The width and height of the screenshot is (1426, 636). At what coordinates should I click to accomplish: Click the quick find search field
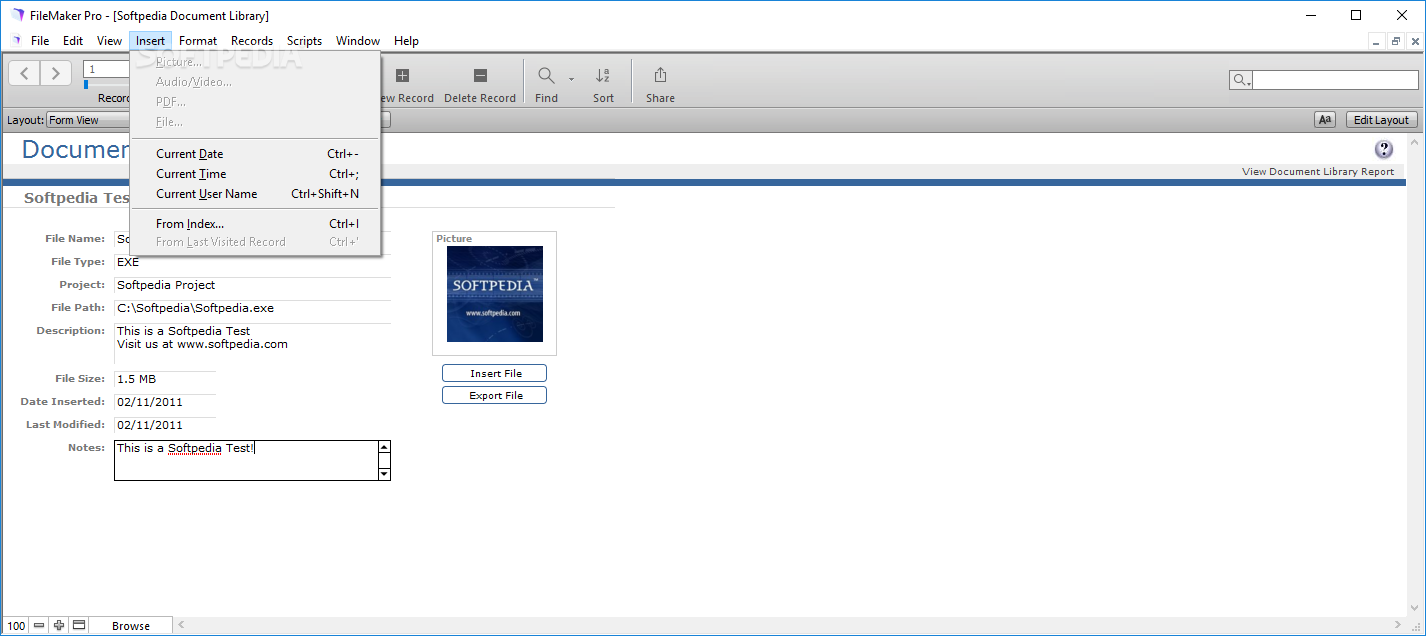[1335, 80]
